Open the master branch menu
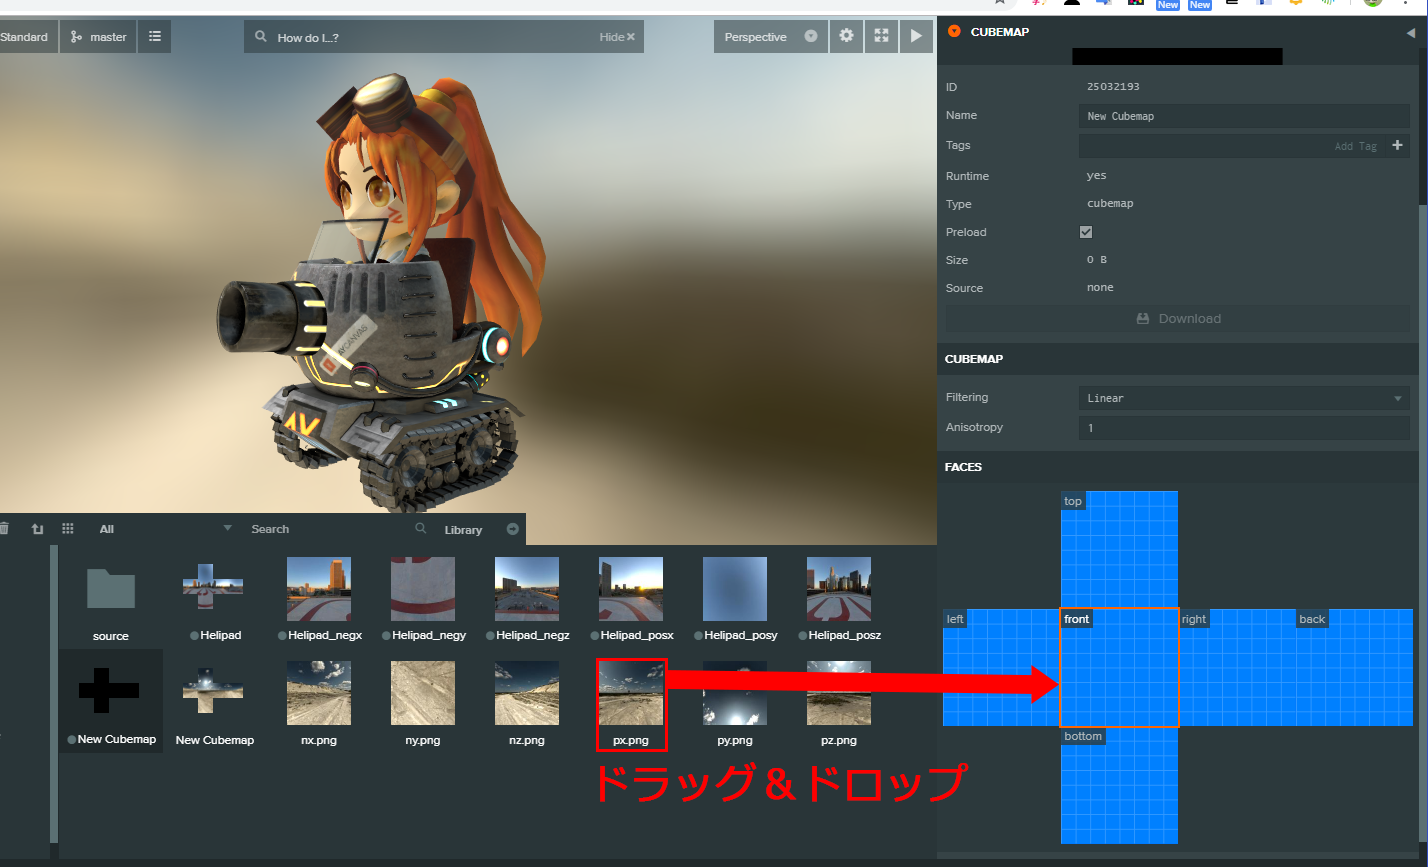Image resolution: width=1428 pixels, height=867 pixels. (98, 37)
